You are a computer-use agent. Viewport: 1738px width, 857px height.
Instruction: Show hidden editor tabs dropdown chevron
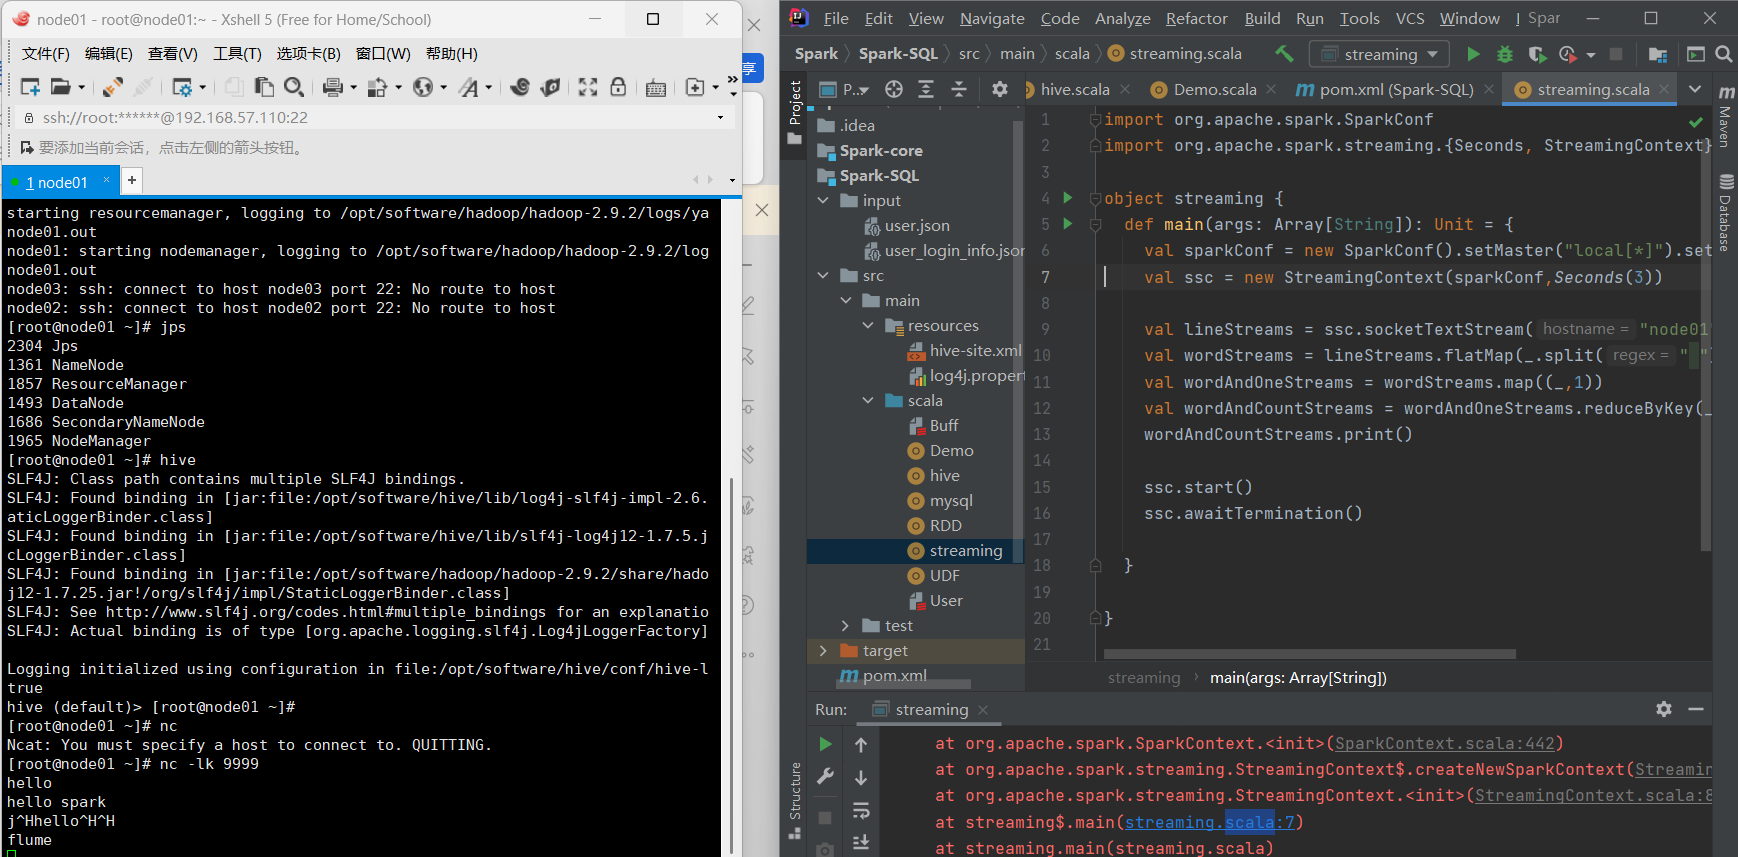coord(1695,89)
